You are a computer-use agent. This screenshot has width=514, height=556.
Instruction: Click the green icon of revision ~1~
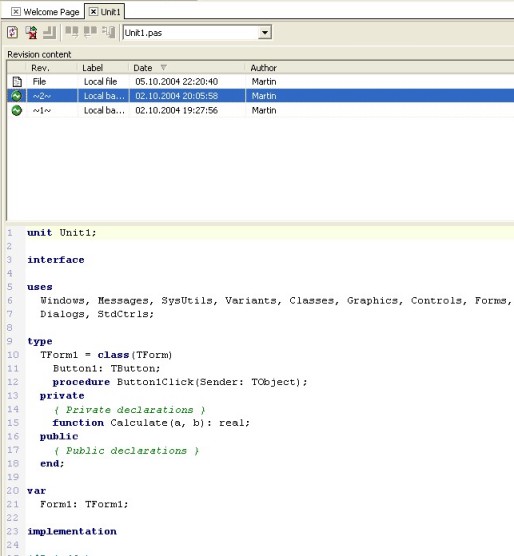click(x=16, y=110)
